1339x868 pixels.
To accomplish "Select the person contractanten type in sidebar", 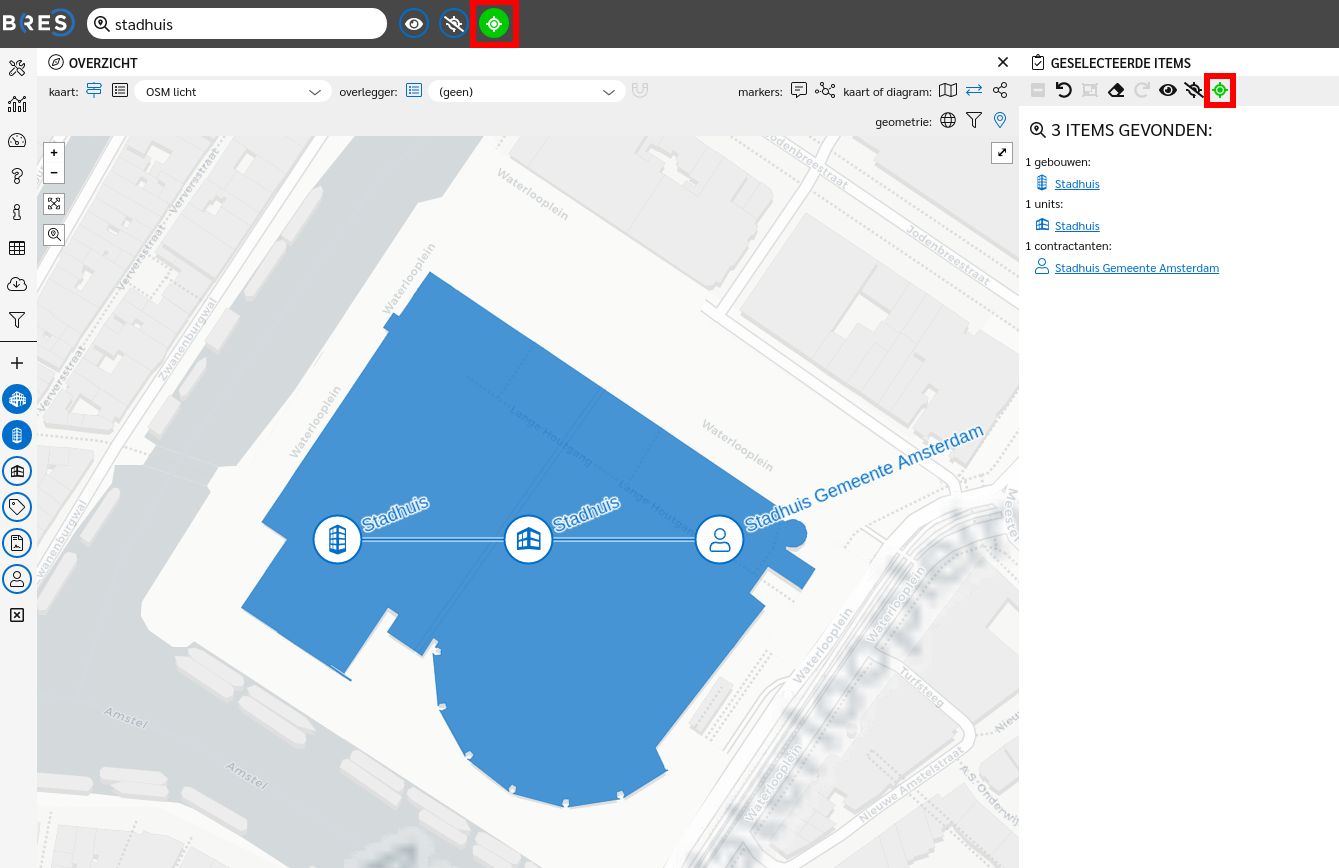I will pyautogui.click(x=17, y=579).
